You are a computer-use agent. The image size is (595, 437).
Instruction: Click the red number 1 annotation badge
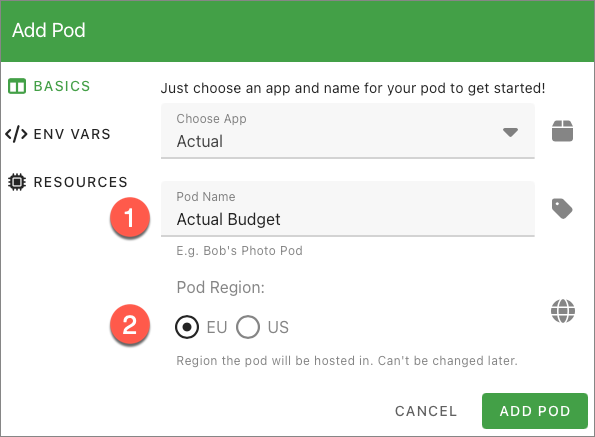click(x=130, y=217)
